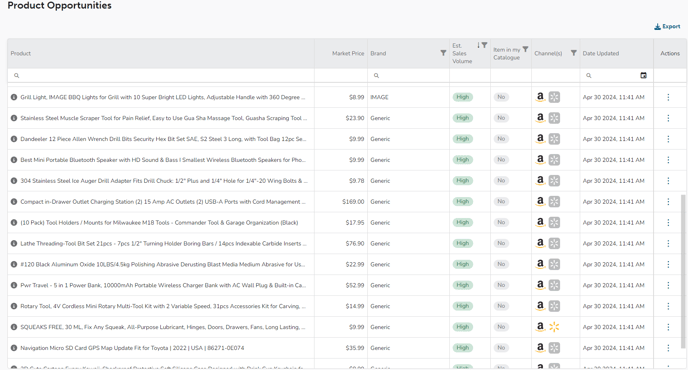Viewport: 688px width, 370px height.
Task: Click the $35.99 price cell
Action: pyautogui.click(x=355, y=348)
